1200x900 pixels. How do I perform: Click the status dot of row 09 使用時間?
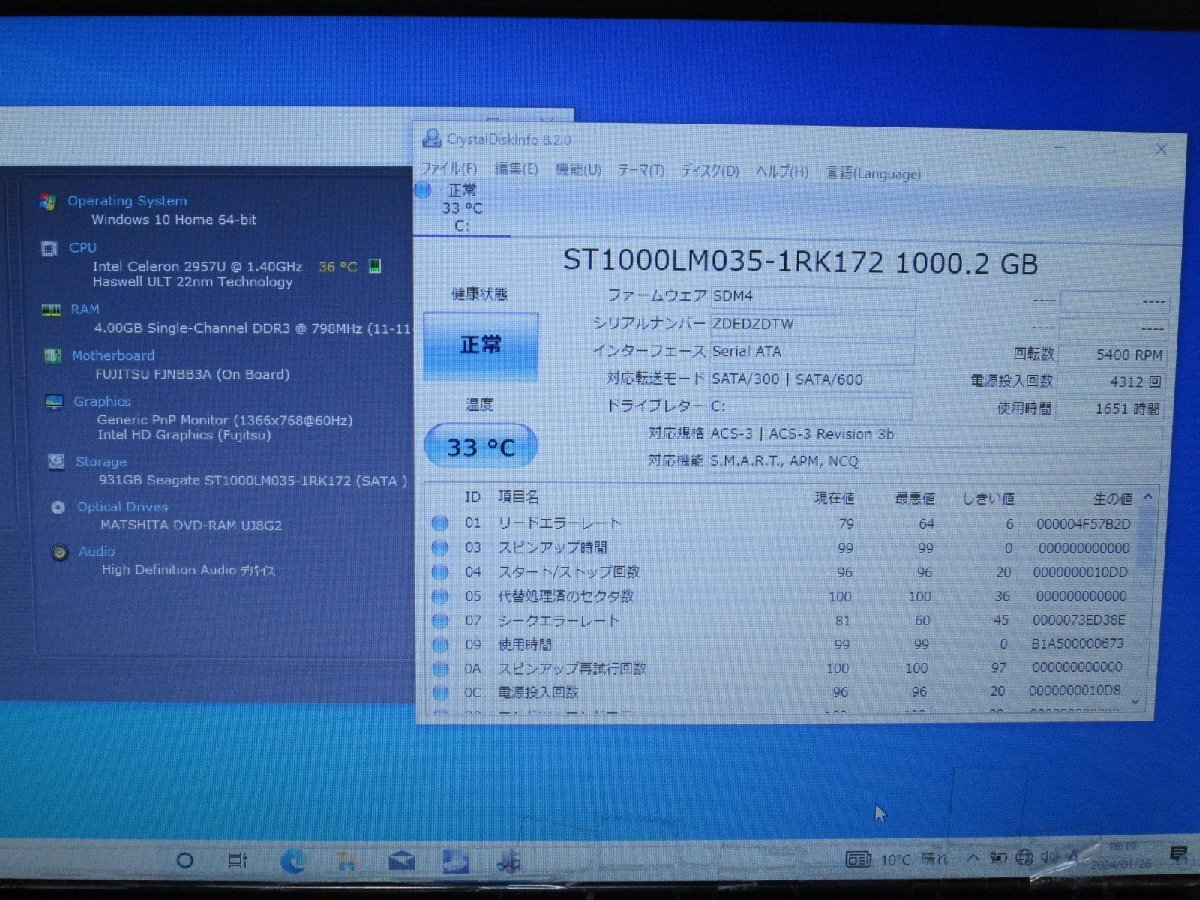tap(439, 645)
